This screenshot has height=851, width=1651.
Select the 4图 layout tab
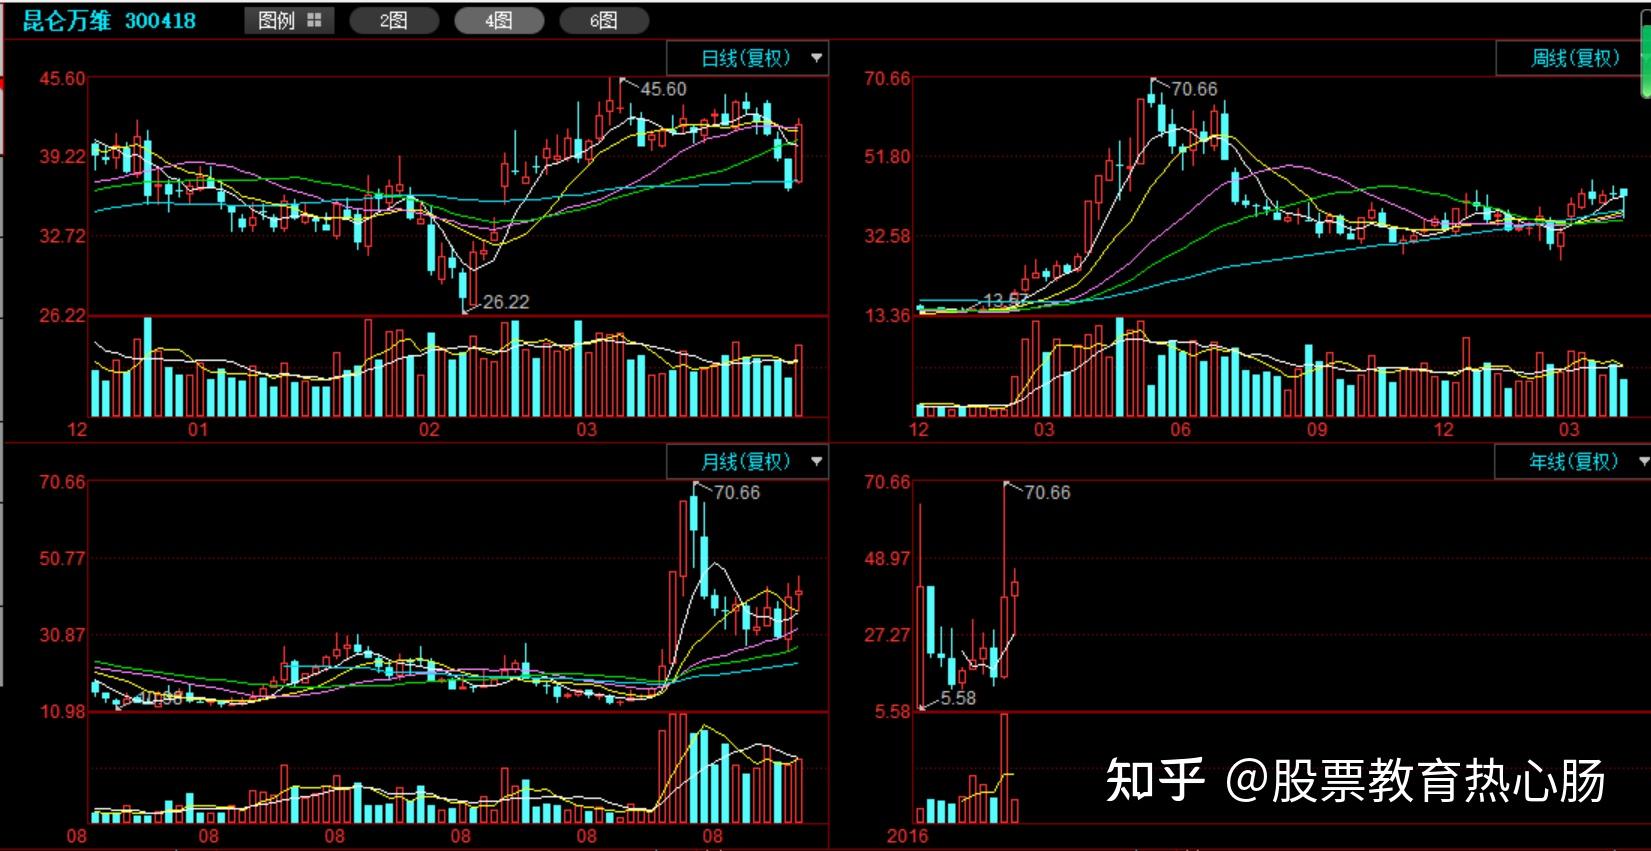[x=499, y=20]
